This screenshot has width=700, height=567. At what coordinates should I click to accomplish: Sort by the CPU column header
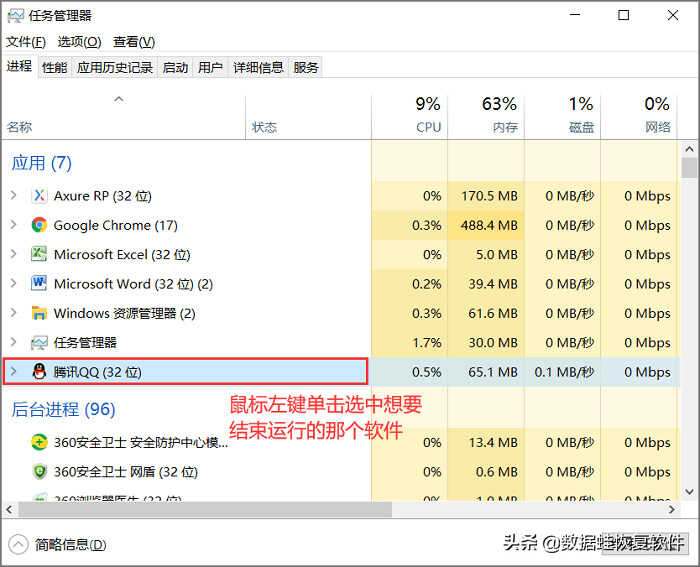[409, 117]
